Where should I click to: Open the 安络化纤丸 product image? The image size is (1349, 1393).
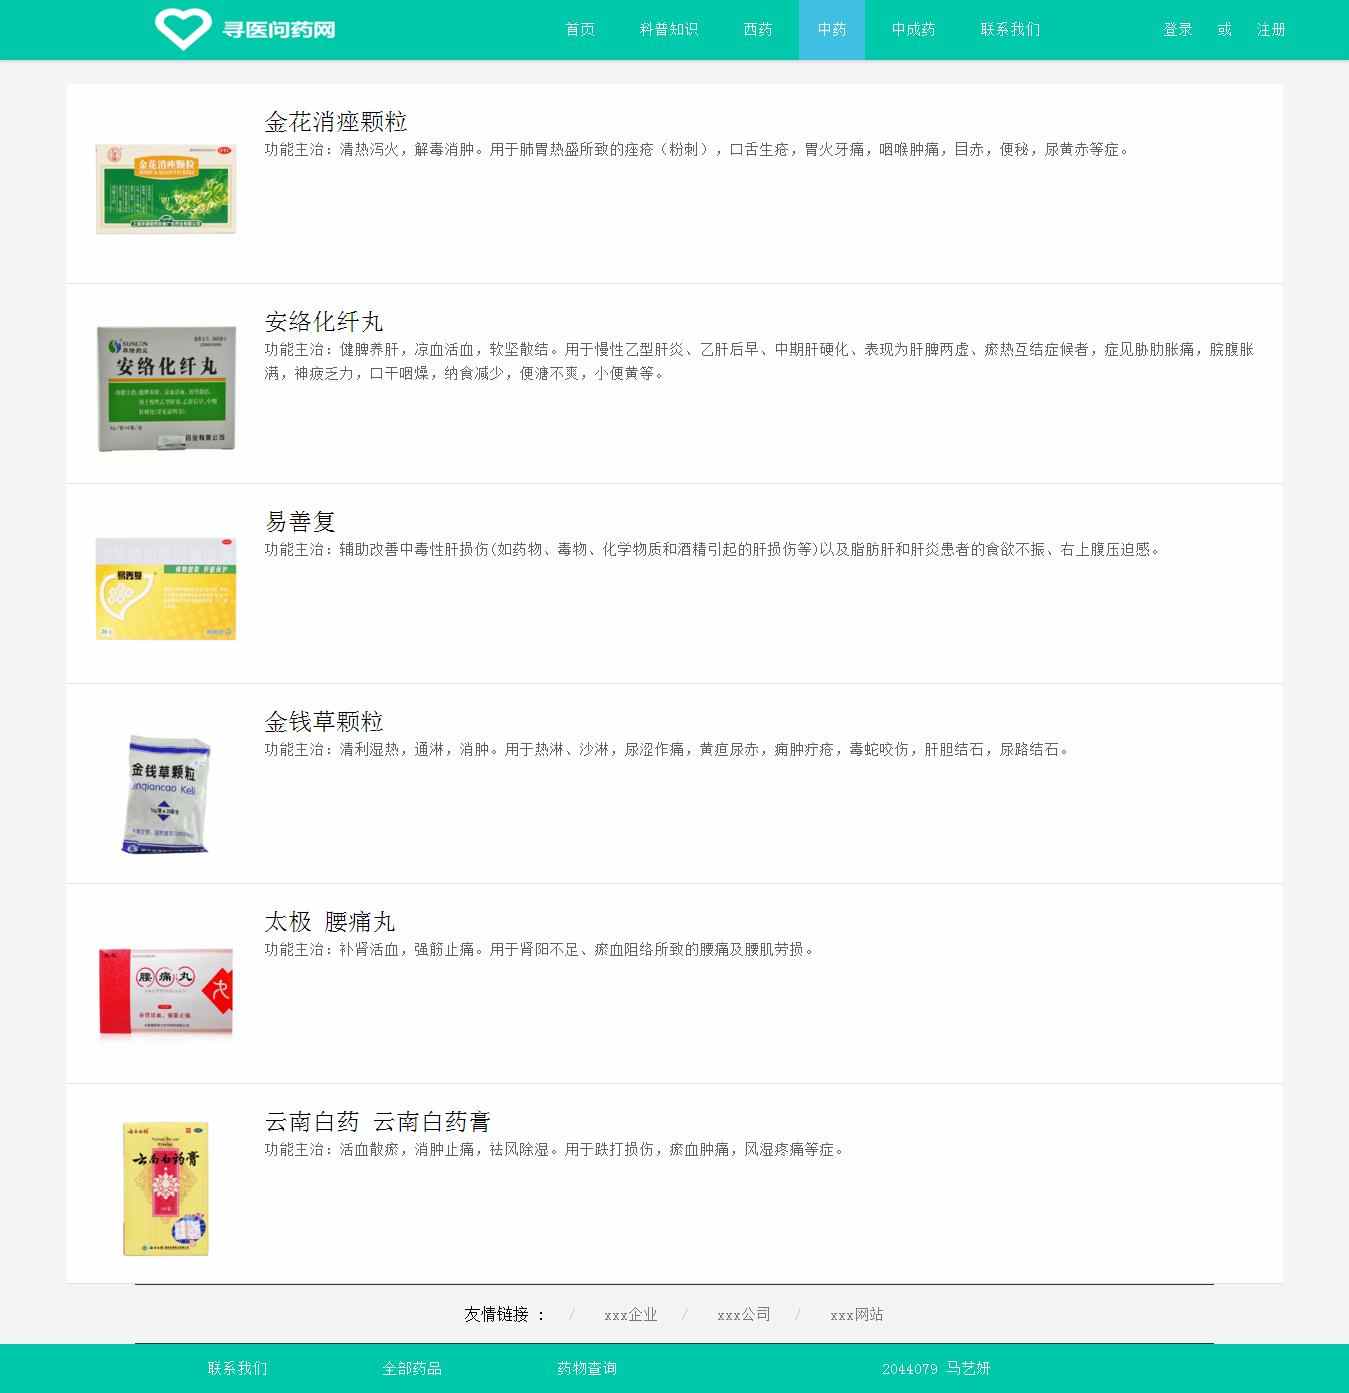tap(166, 389)
